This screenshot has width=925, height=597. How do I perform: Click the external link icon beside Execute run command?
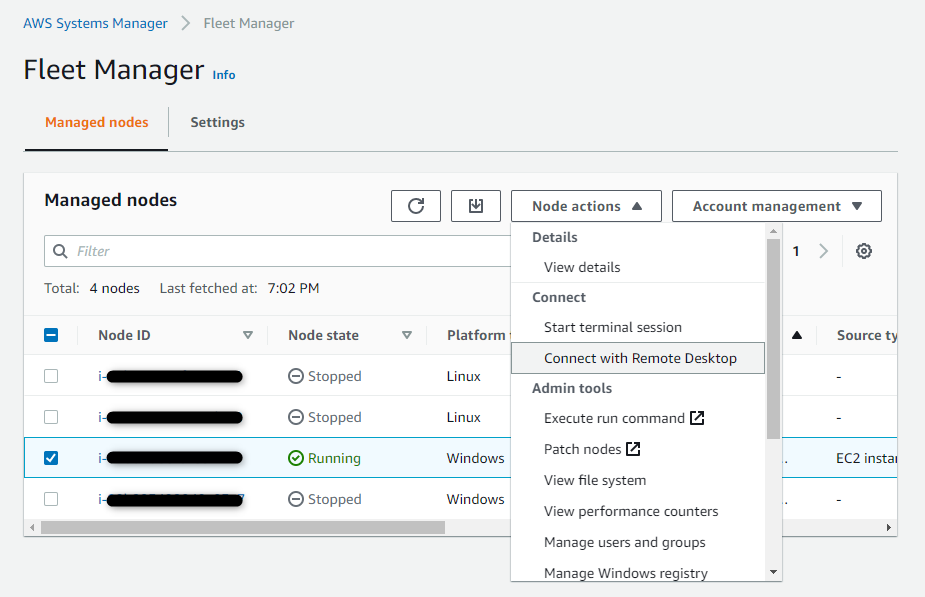pyautogui.click(x=697, y=418)
